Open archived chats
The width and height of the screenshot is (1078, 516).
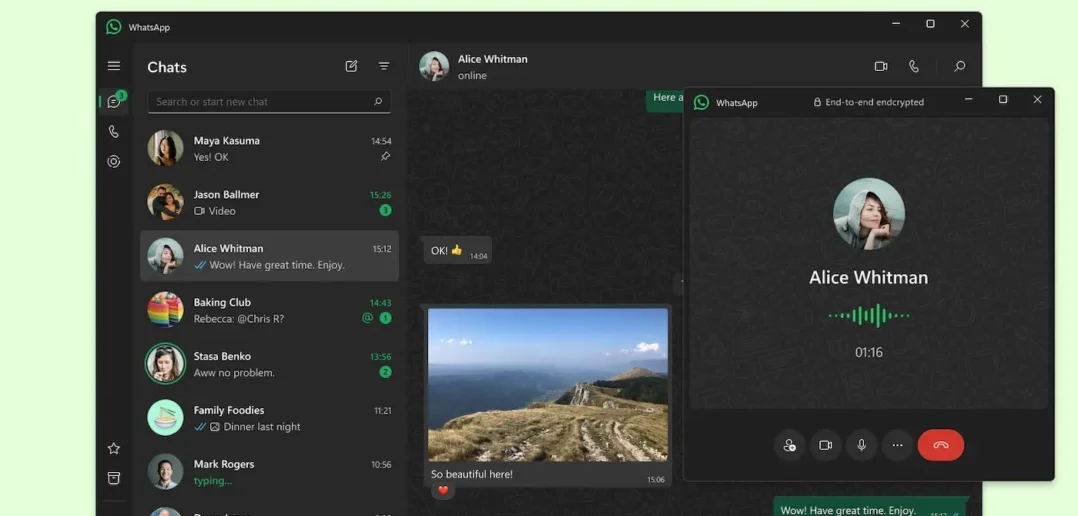point(114,478)
